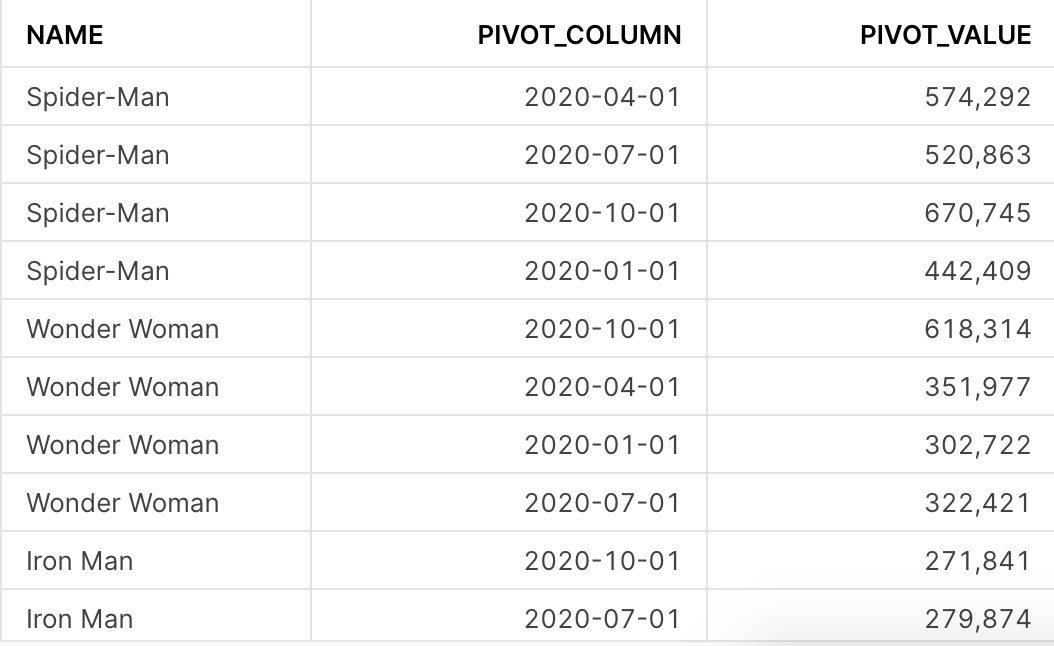This screenshot has height=646, width=1054.
Task: Select the value 271,841
Action: pos(977,561)
